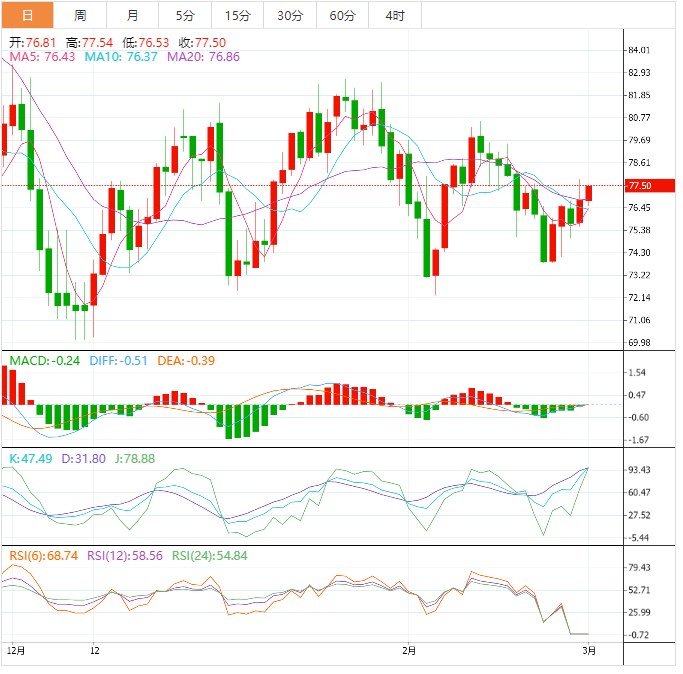This screenshot has width=683, height=674.
Task: Select the RSI(24):54.84 label
Action: [210, 556]
